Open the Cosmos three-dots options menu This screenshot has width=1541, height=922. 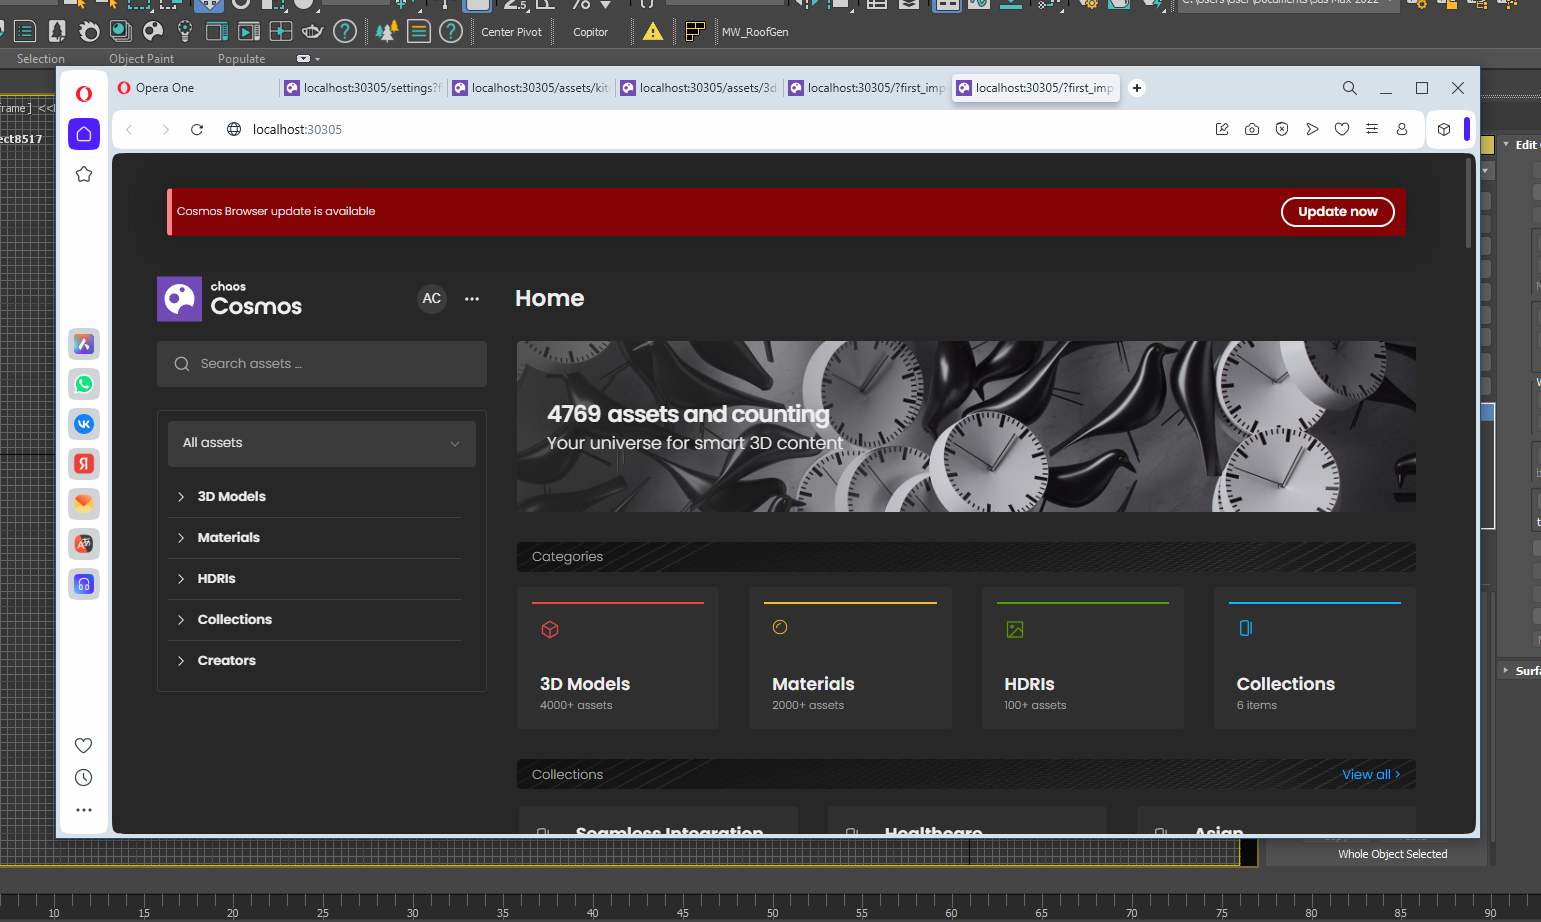coord(472,298)
